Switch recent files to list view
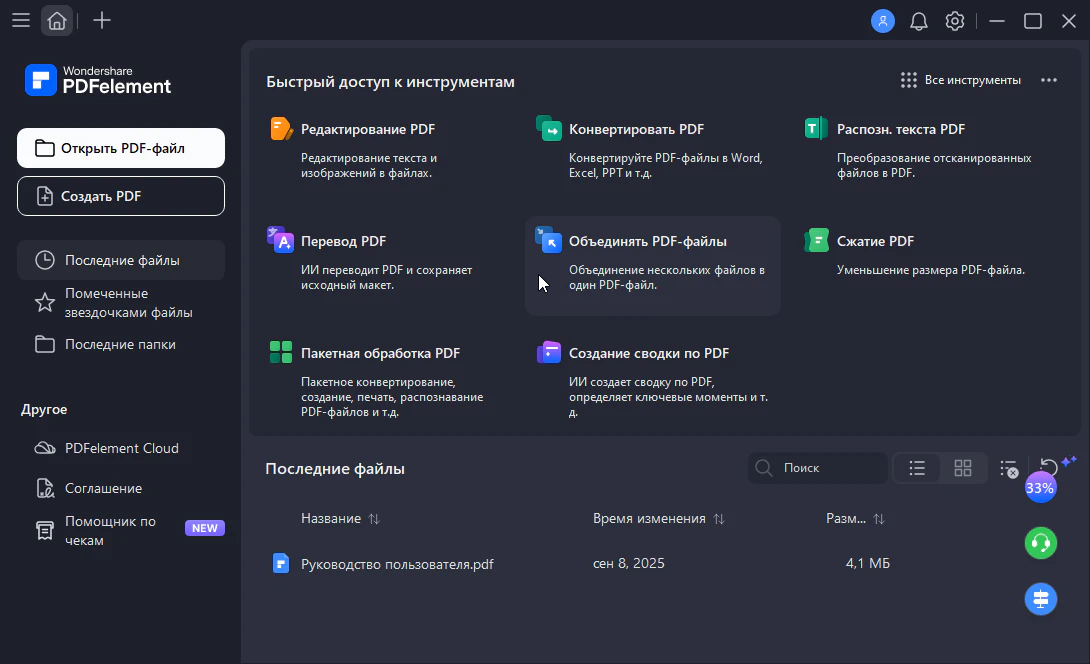The image size is (1090, 664). click(x=917, y=468)
